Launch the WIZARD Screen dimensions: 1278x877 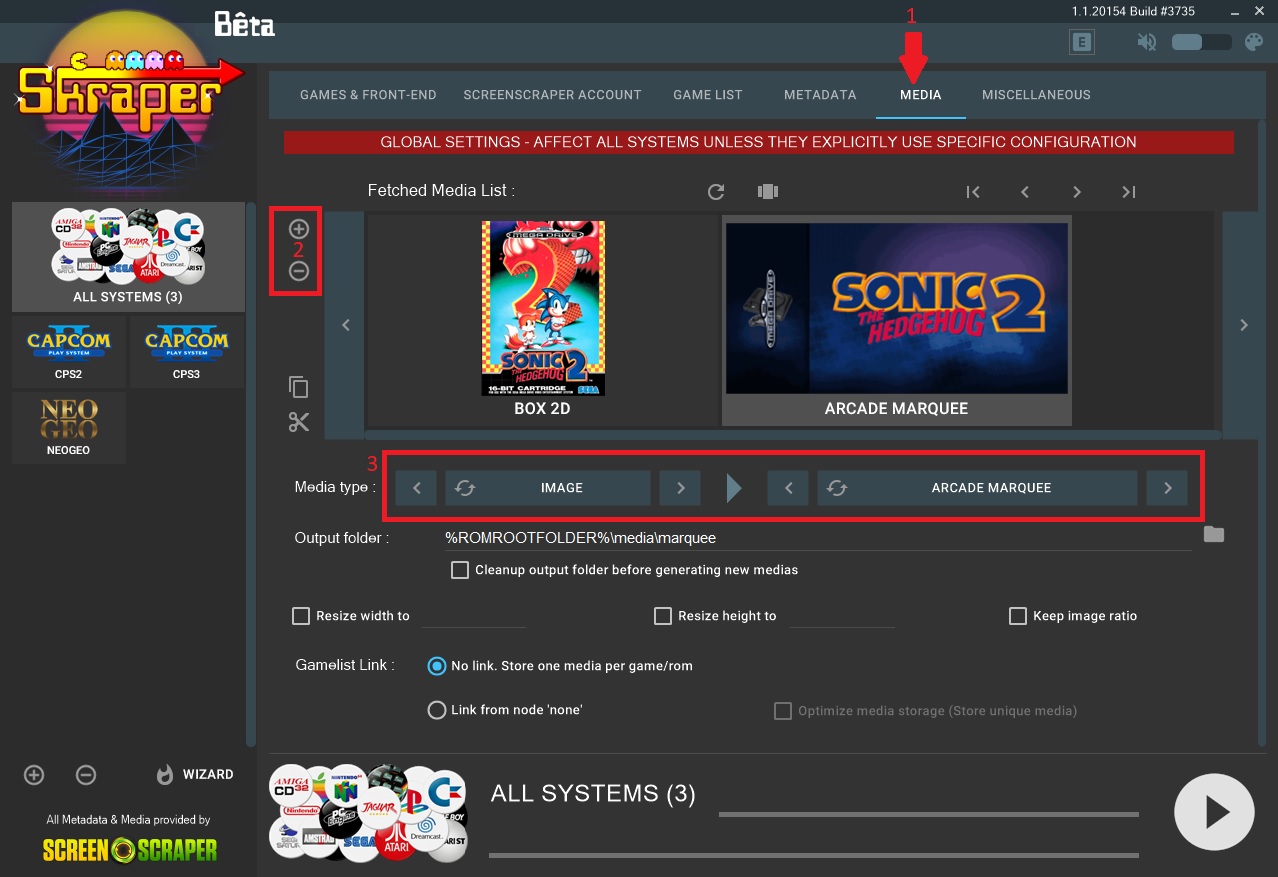pos(195,774)
